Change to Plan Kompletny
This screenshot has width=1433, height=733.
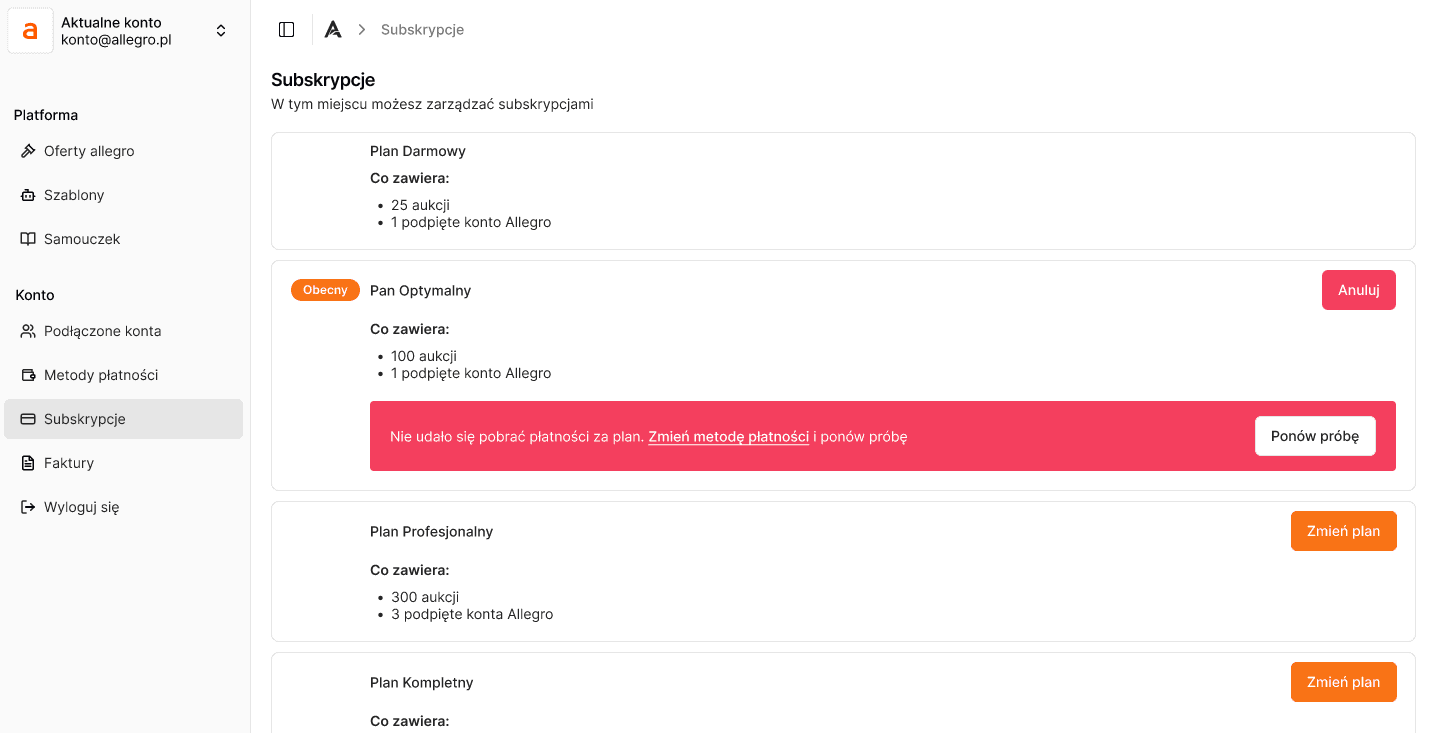(x=1343, y=682)
